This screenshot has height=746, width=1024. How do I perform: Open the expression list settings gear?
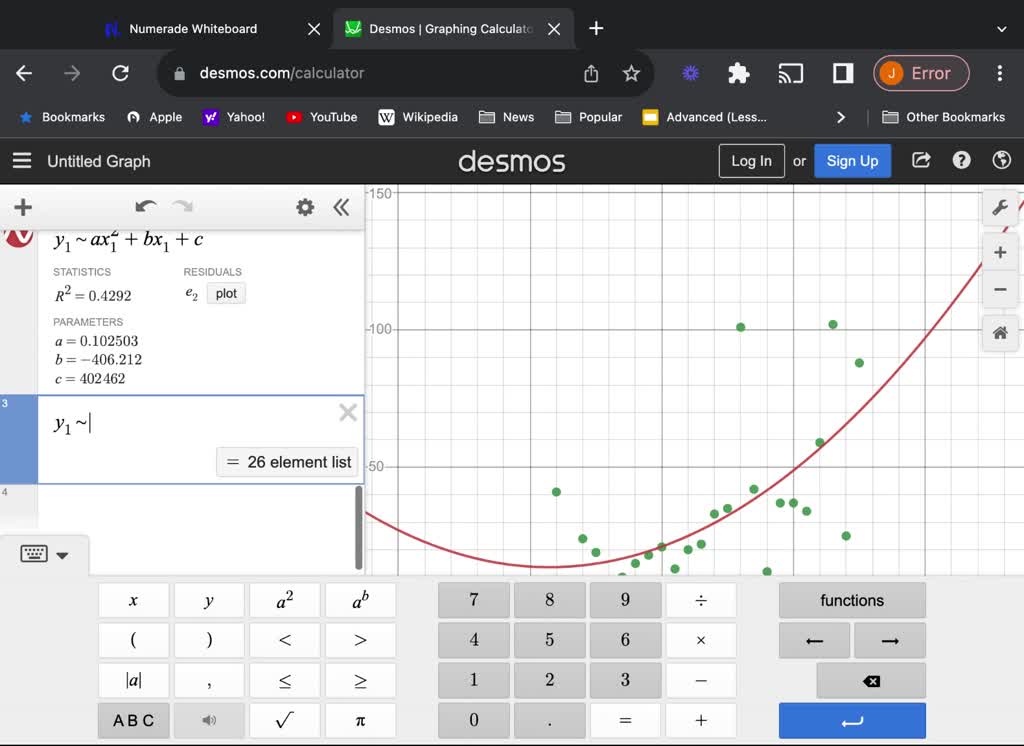[x=305, y=208]
